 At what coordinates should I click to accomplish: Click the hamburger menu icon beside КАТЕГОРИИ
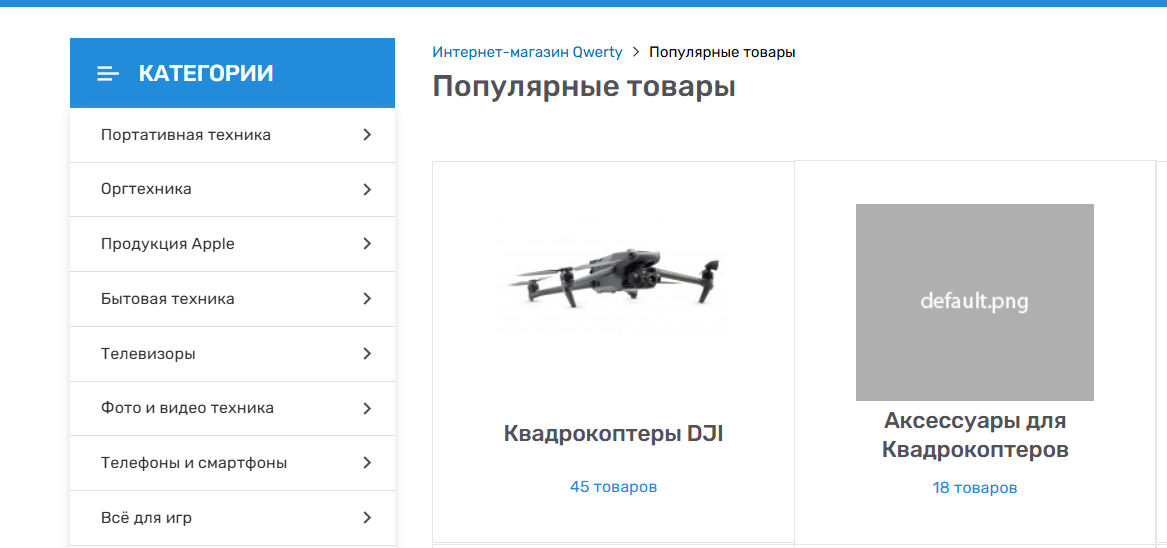click(108, 74)
